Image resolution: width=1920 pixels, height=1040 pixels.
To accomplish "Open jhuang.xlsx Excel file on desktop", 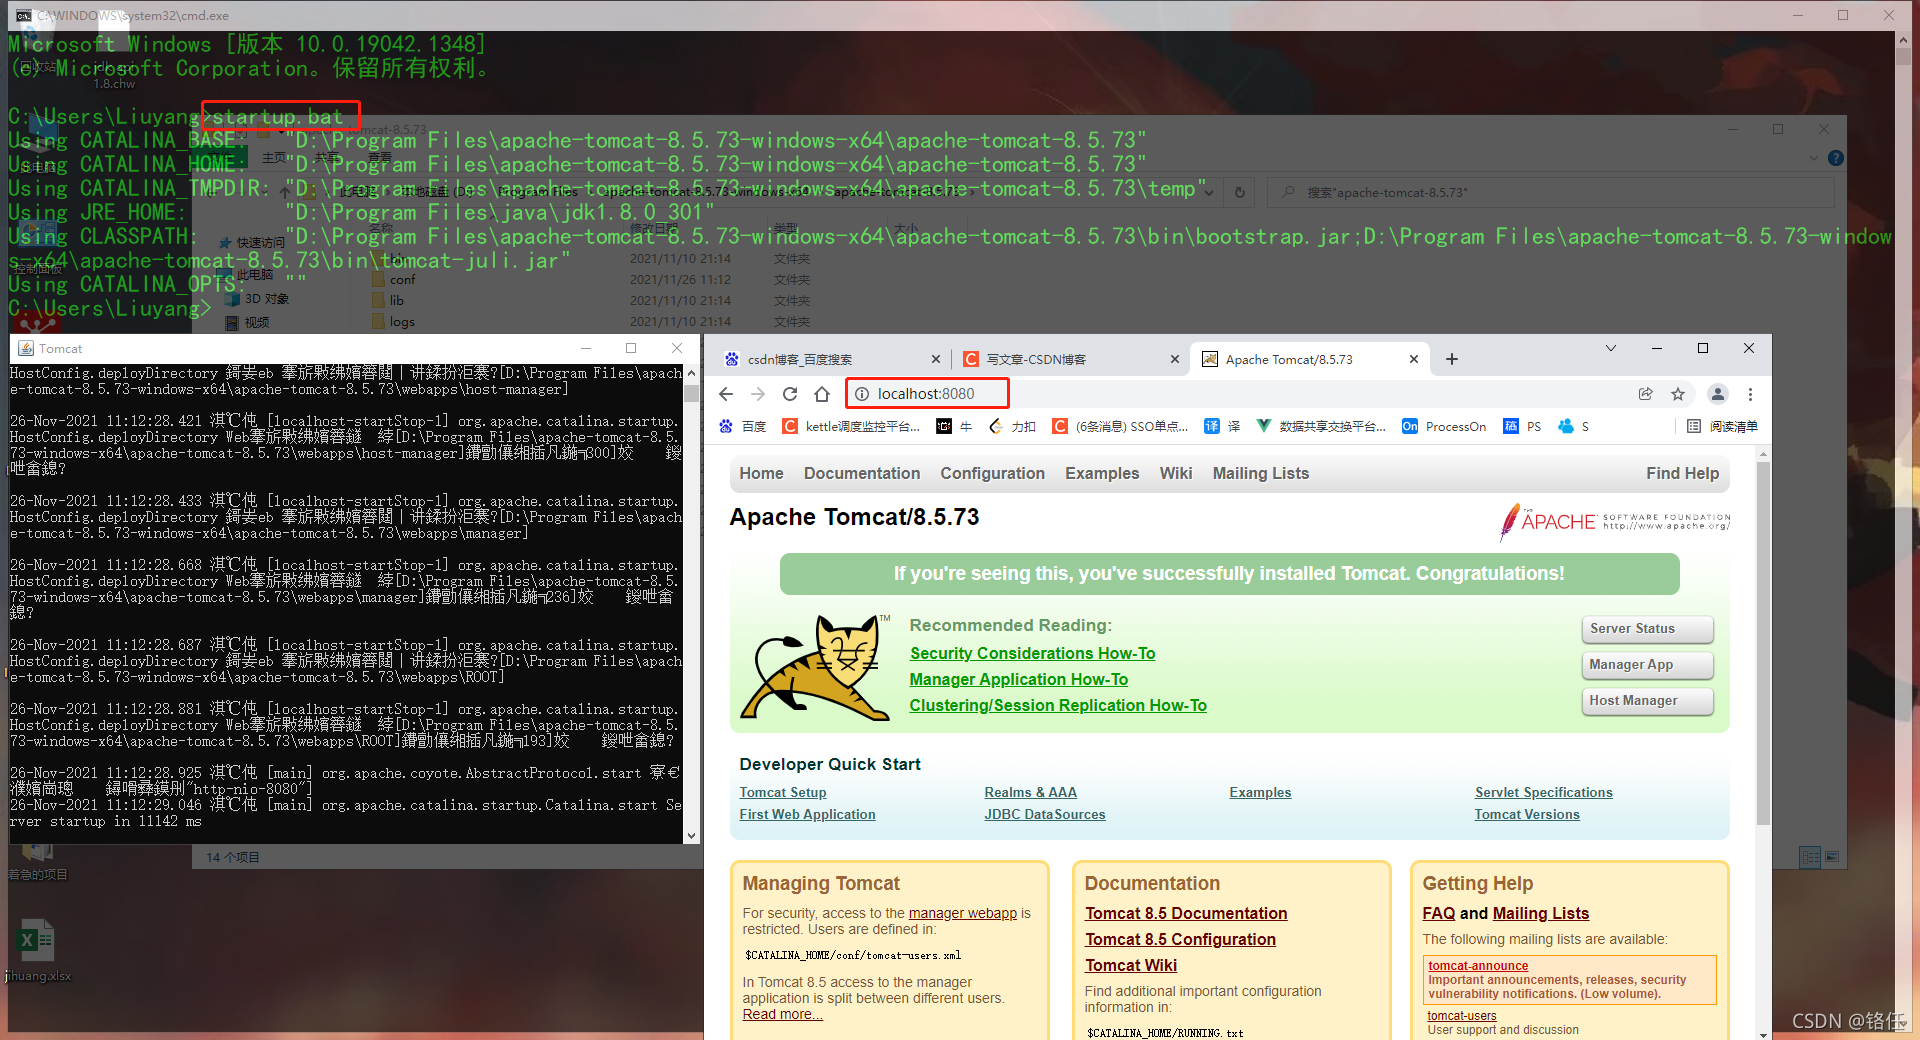I will point(38,951).
